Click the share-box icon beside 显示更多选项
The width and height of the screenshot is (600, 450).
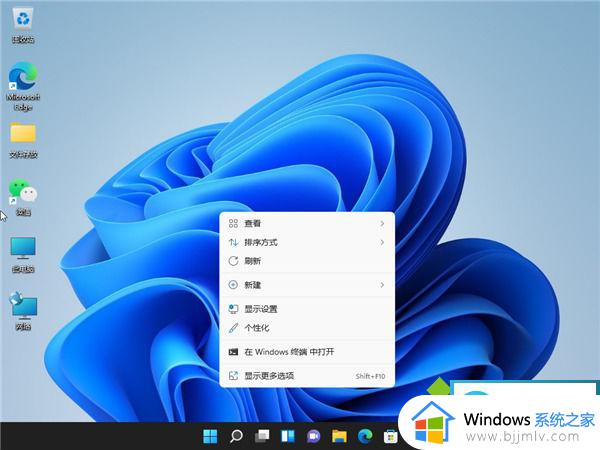tap(233, 376)
